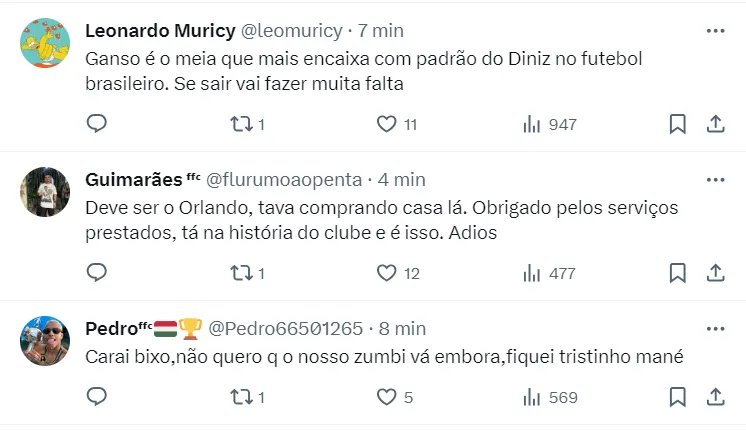This screenshot has height=431, width=746.
Task: Bookmark Guimarães' tweet
Action: tap(677, 272)
